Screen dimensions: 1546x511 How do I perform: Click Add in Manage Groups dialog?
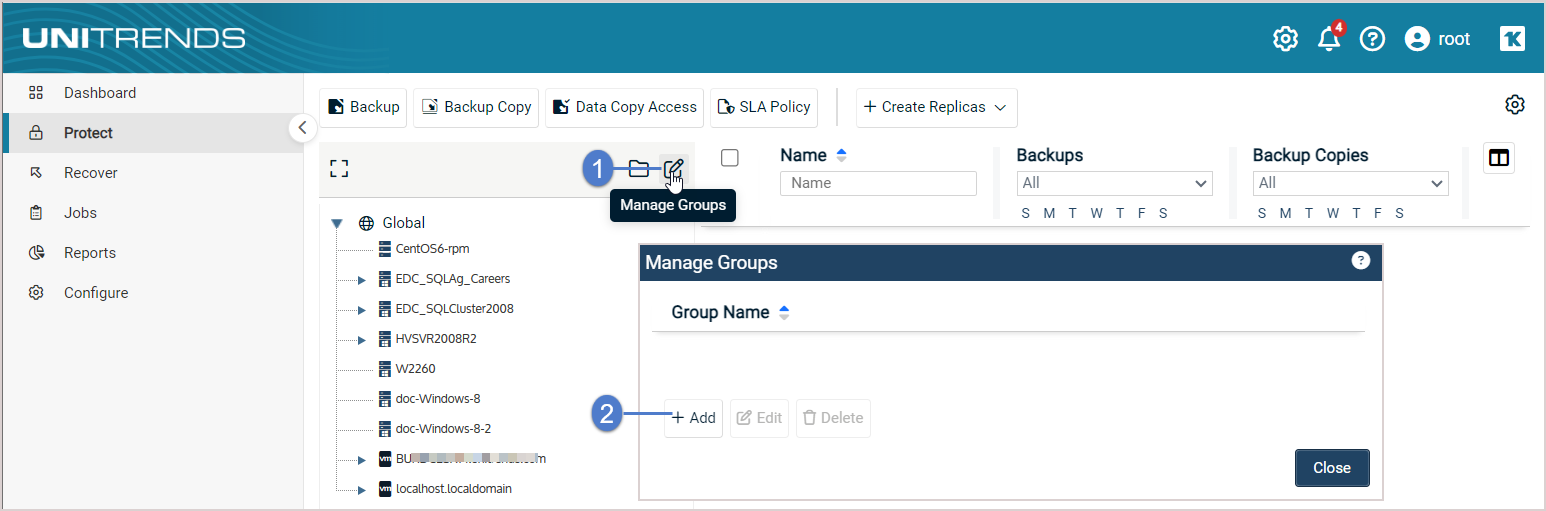693,418
